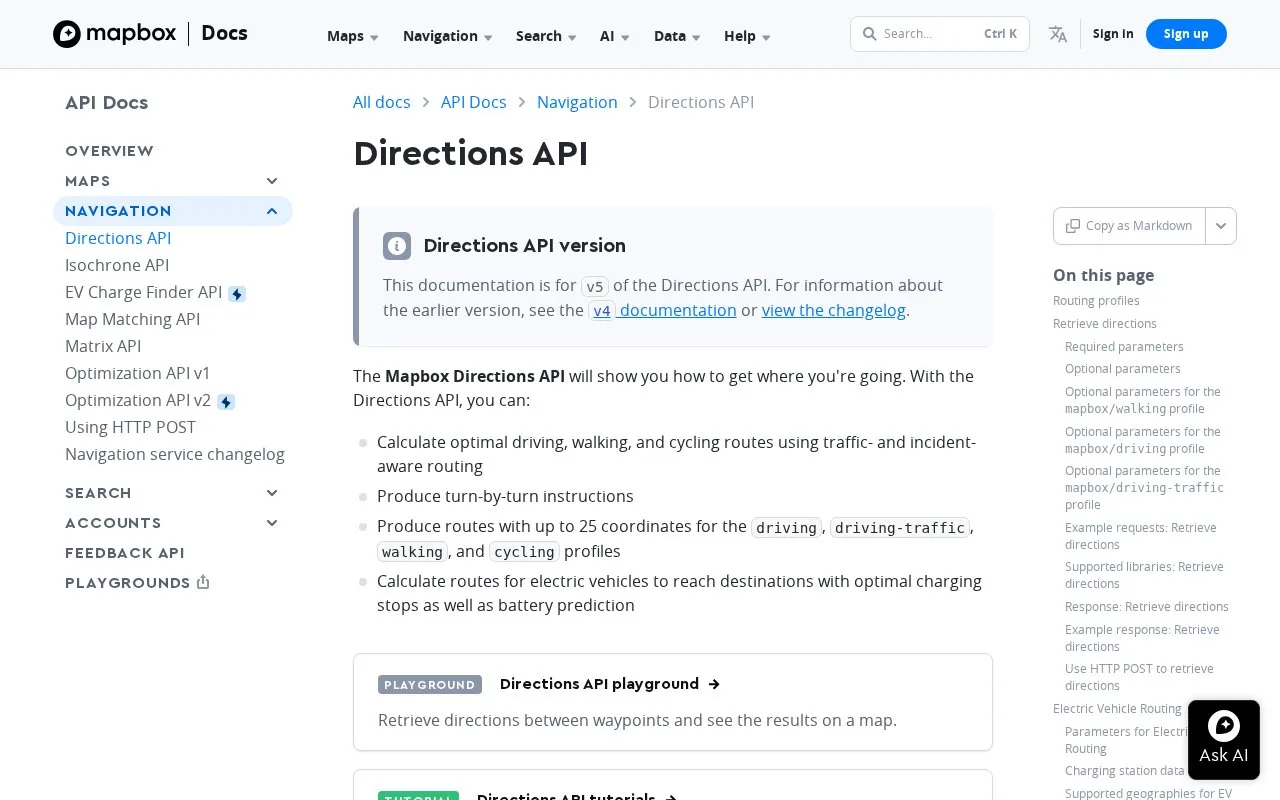Jump to Optional parameters section

[1123, 369]
